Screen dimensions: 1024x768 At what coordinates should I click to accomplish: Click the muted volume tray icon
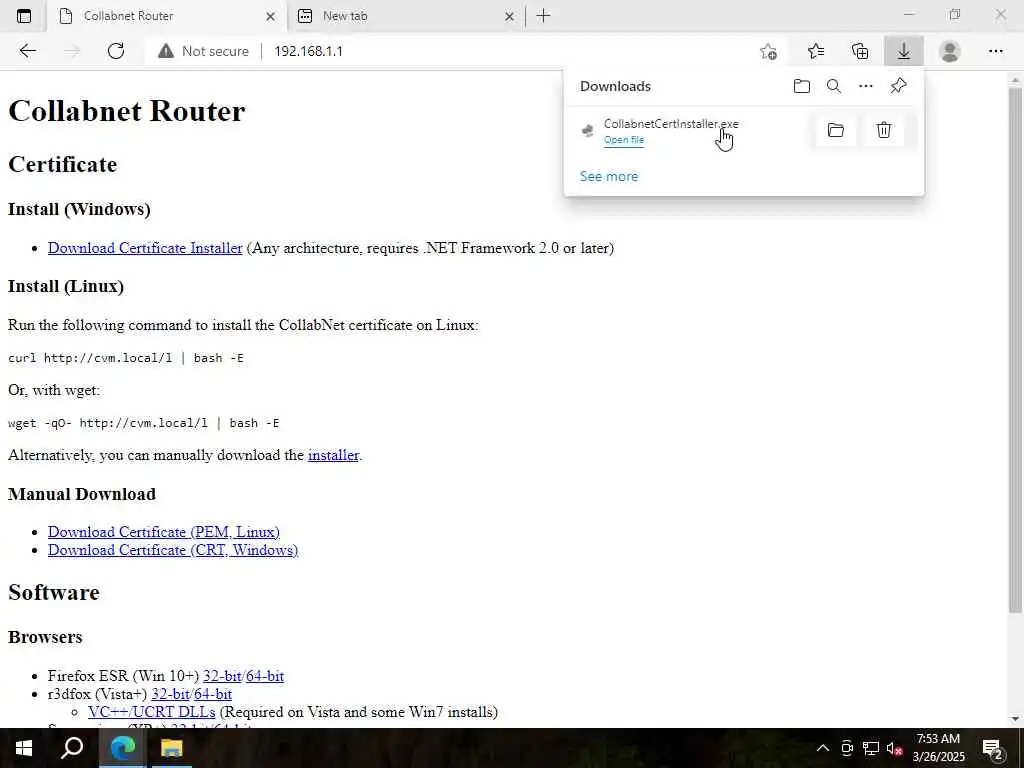click(x=895, y=748)
